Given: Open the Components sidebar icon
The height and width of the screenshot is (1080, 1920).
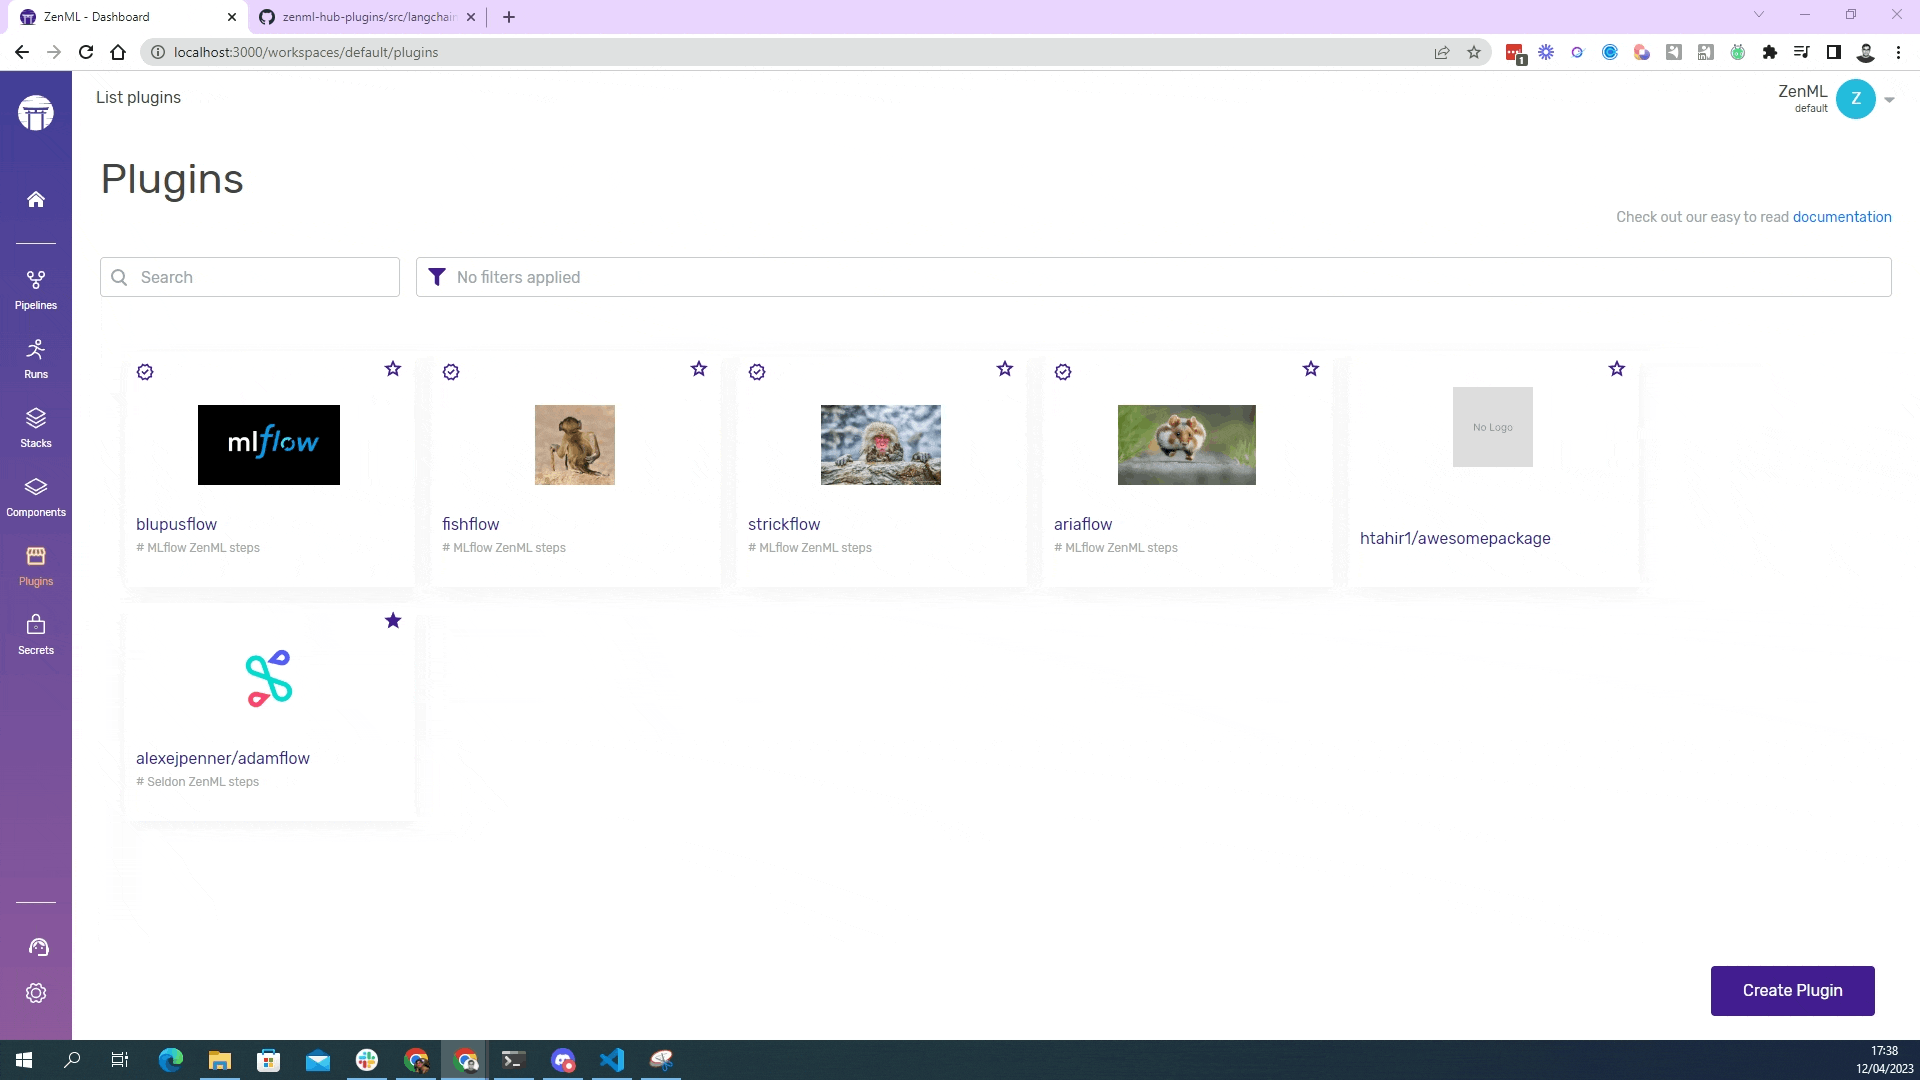Looking at the screenshot, I should coord(36,496).
